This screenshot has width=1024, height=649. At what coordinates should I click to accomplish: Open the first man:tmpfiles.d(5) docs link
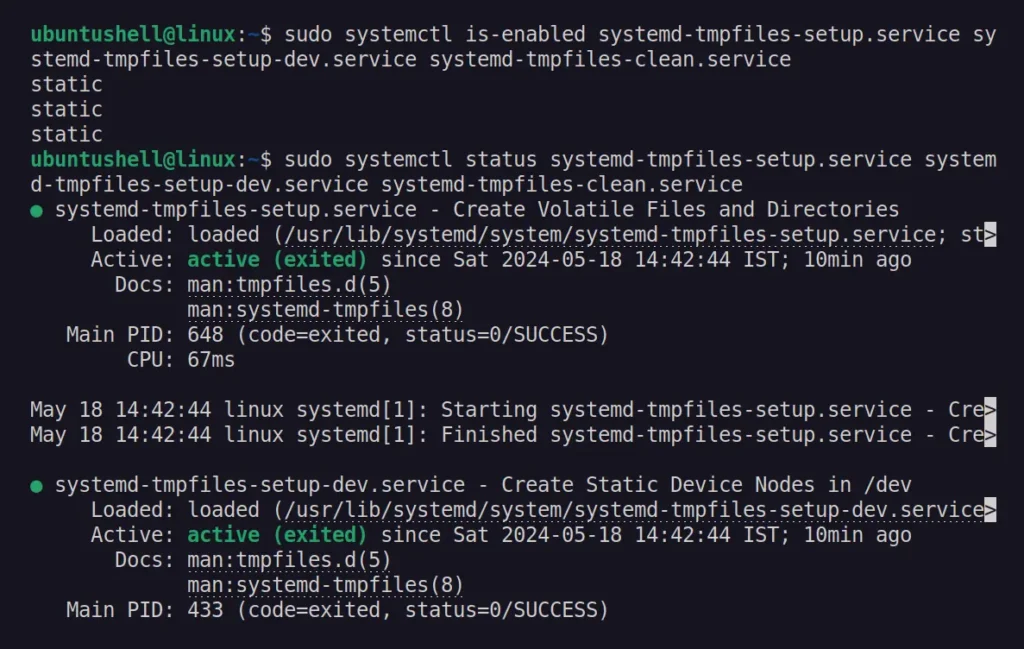[289, 285]
